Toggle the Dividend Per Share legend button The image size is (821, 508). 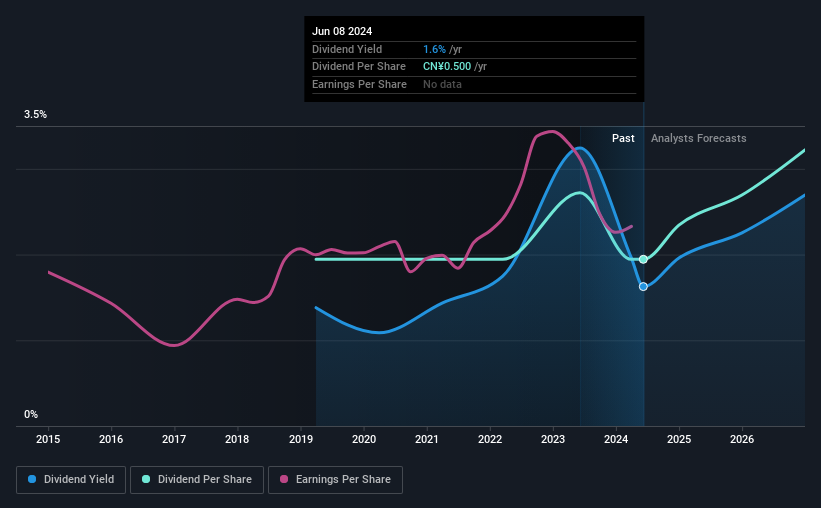coord(197,480)
